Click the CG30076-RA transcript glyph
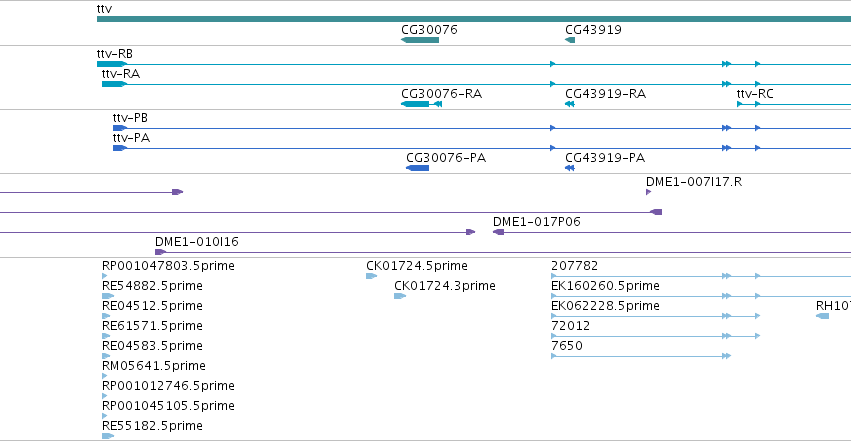This screenshot has height=441, width=851. tap(421, 104)
